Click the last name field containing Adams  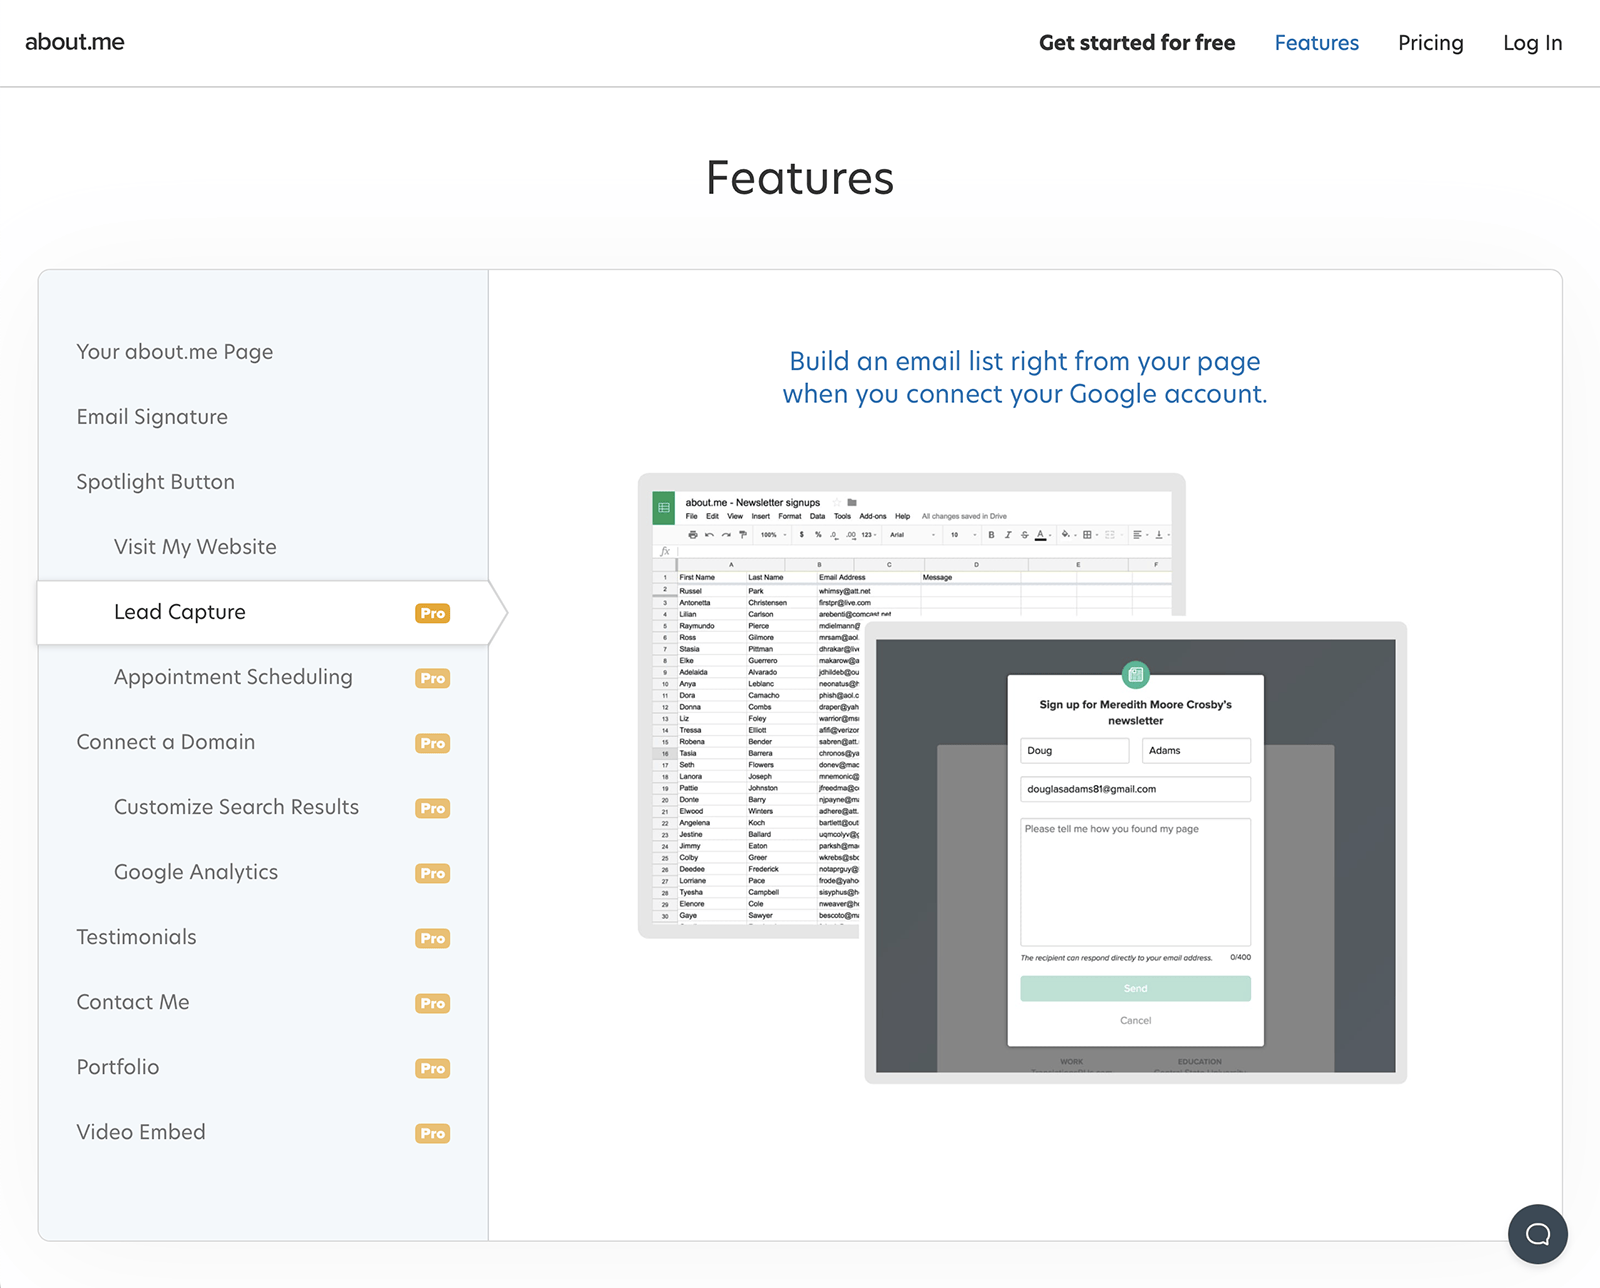click(1196, 750)
